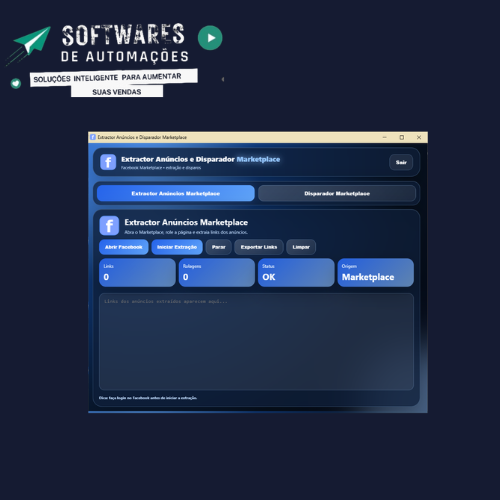Click Facebook icon beside Extractor Anúncios Marketplace heading
Screen dimensions: 500x500
pyautogui.click(x=109, y=226)
